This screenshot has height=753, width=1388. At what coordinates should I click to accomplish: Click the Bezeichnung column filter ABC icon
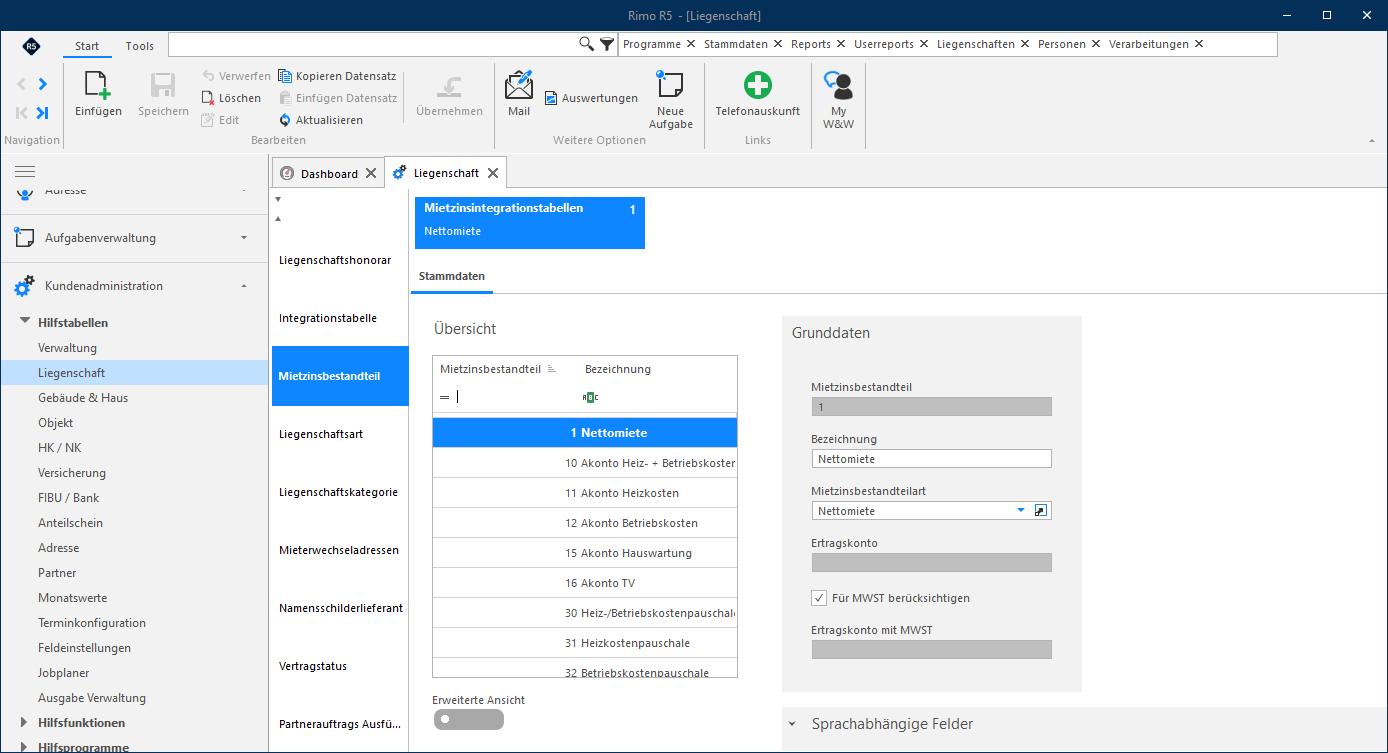point(590,397)
